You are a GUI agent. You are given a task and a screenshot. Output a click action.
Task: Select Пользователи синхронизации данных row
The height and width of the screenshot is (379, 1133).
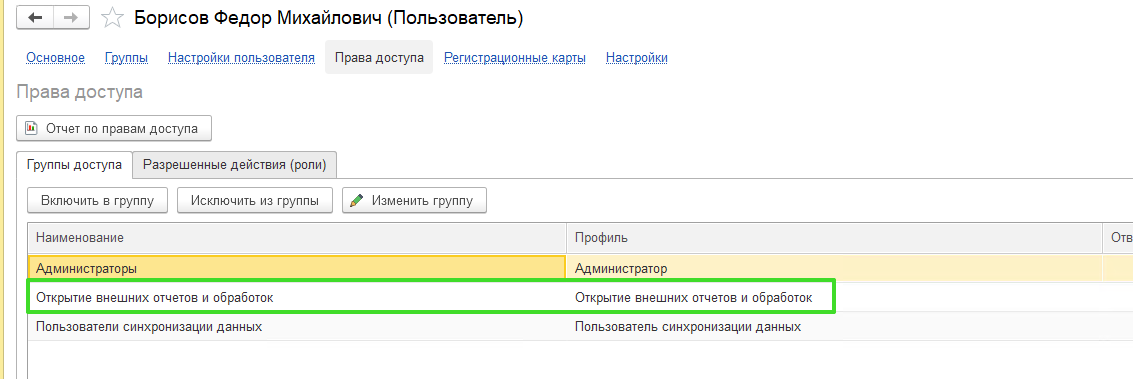580,326
